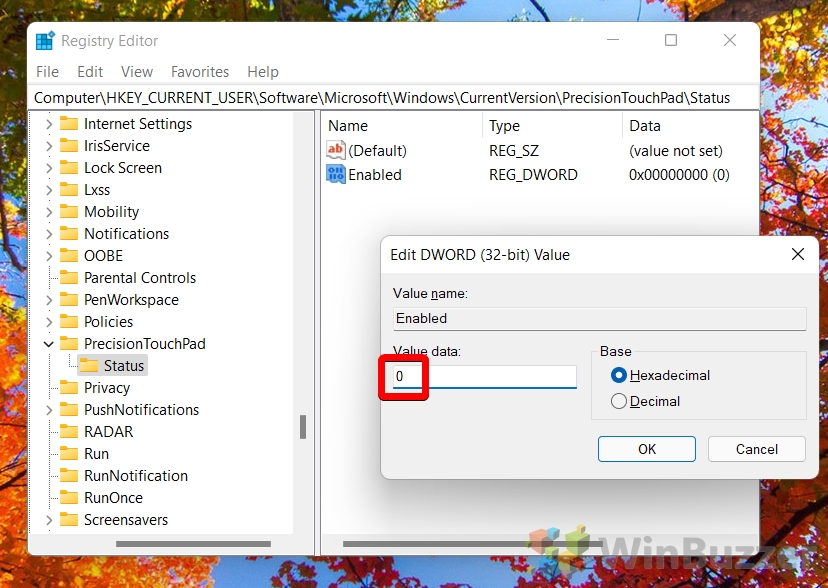
Task: Click the (Default) string value icon
Action: pyautogui.click(x=336, y=150)
